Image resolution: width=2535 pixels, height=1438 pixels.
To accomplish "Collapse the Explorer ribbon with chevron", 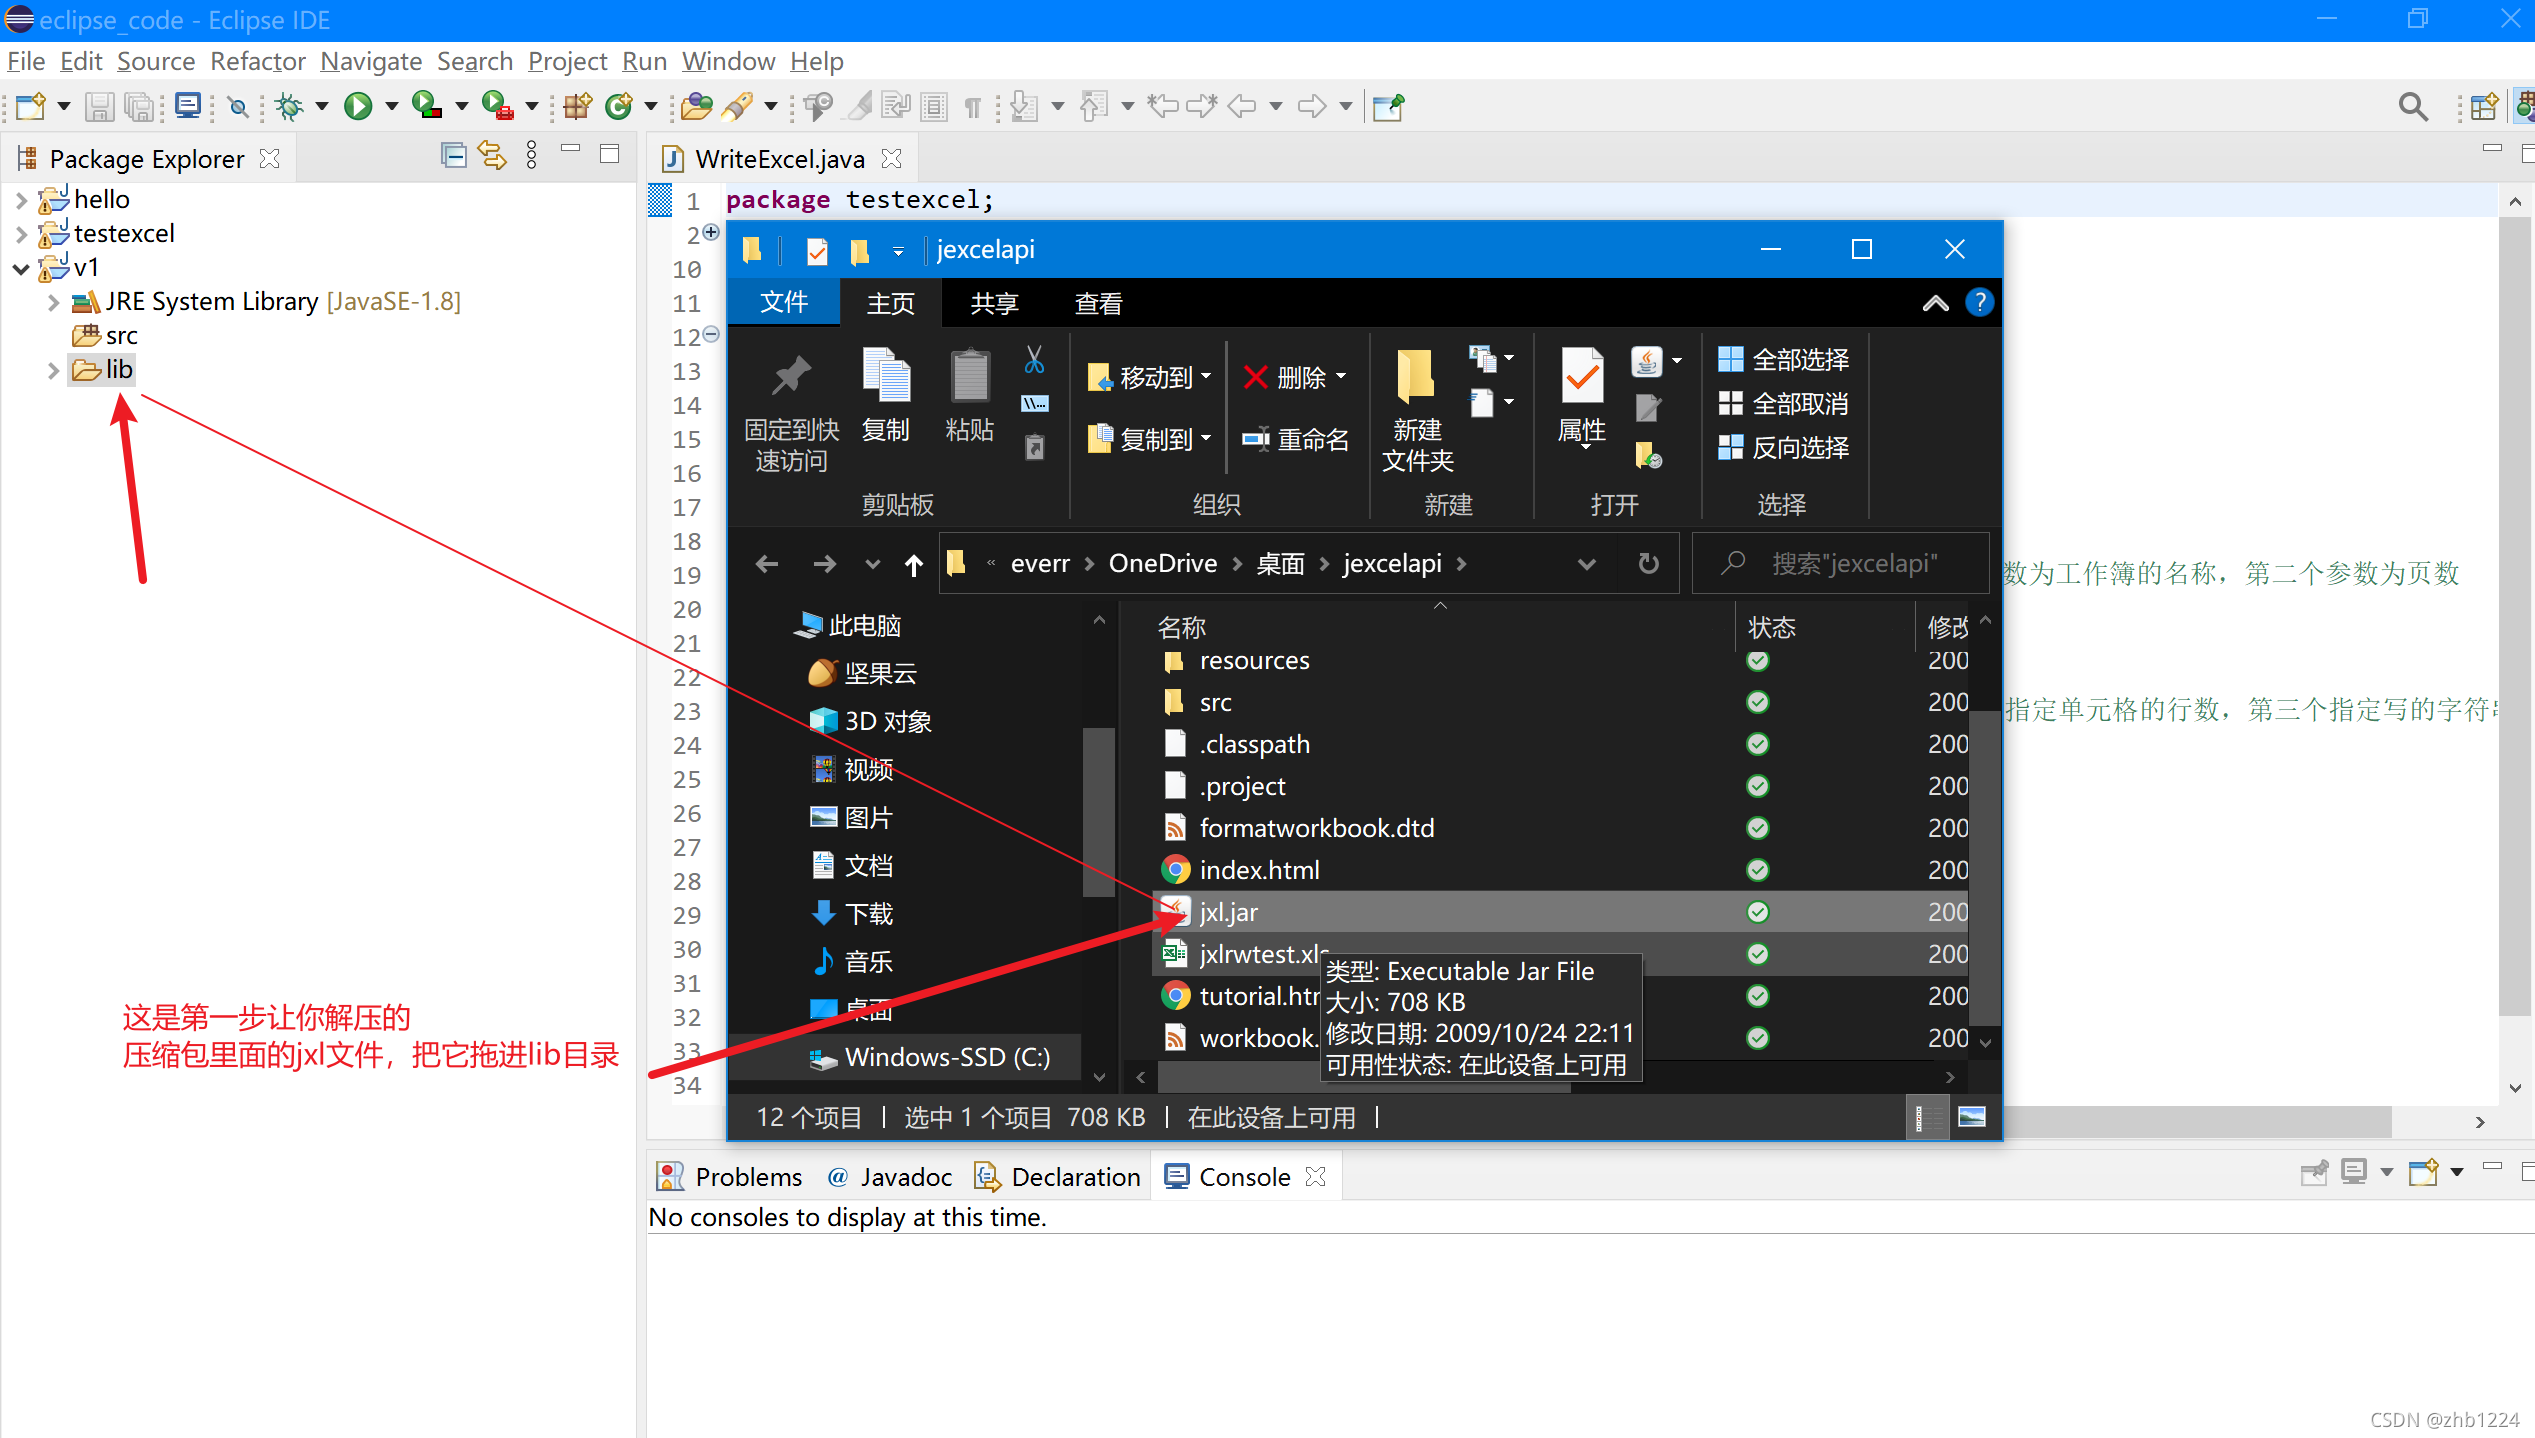I will 1935,303.
